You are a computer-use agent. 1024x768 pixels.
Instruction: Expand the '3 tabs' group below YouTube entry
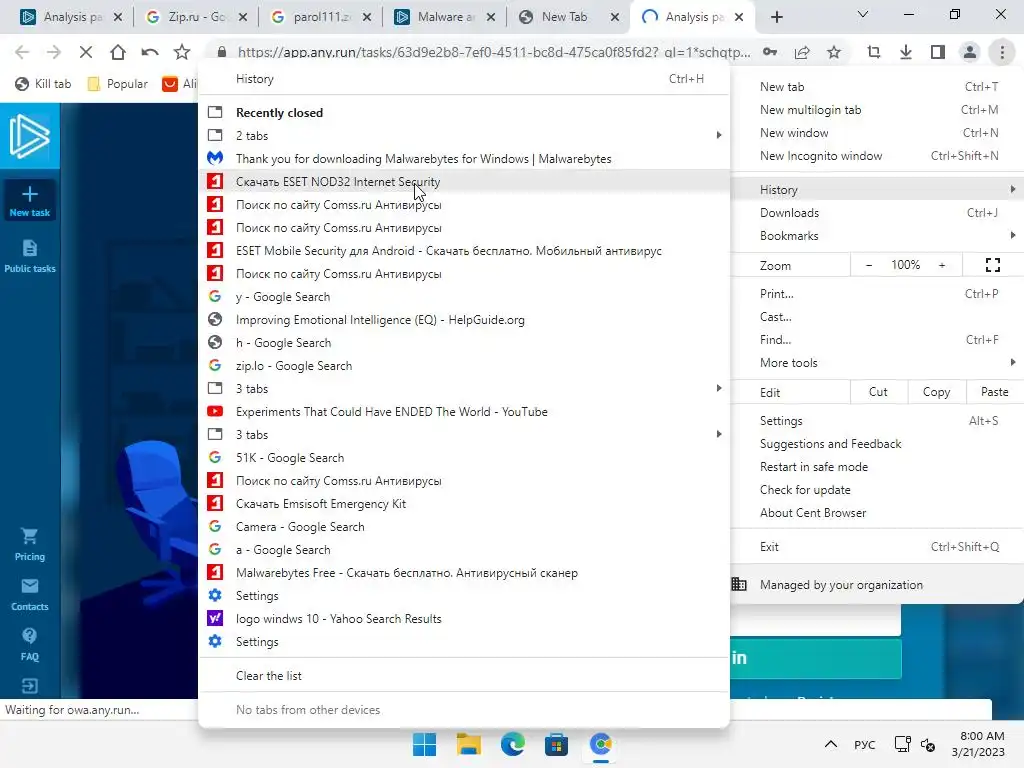[x=464, y=435]
